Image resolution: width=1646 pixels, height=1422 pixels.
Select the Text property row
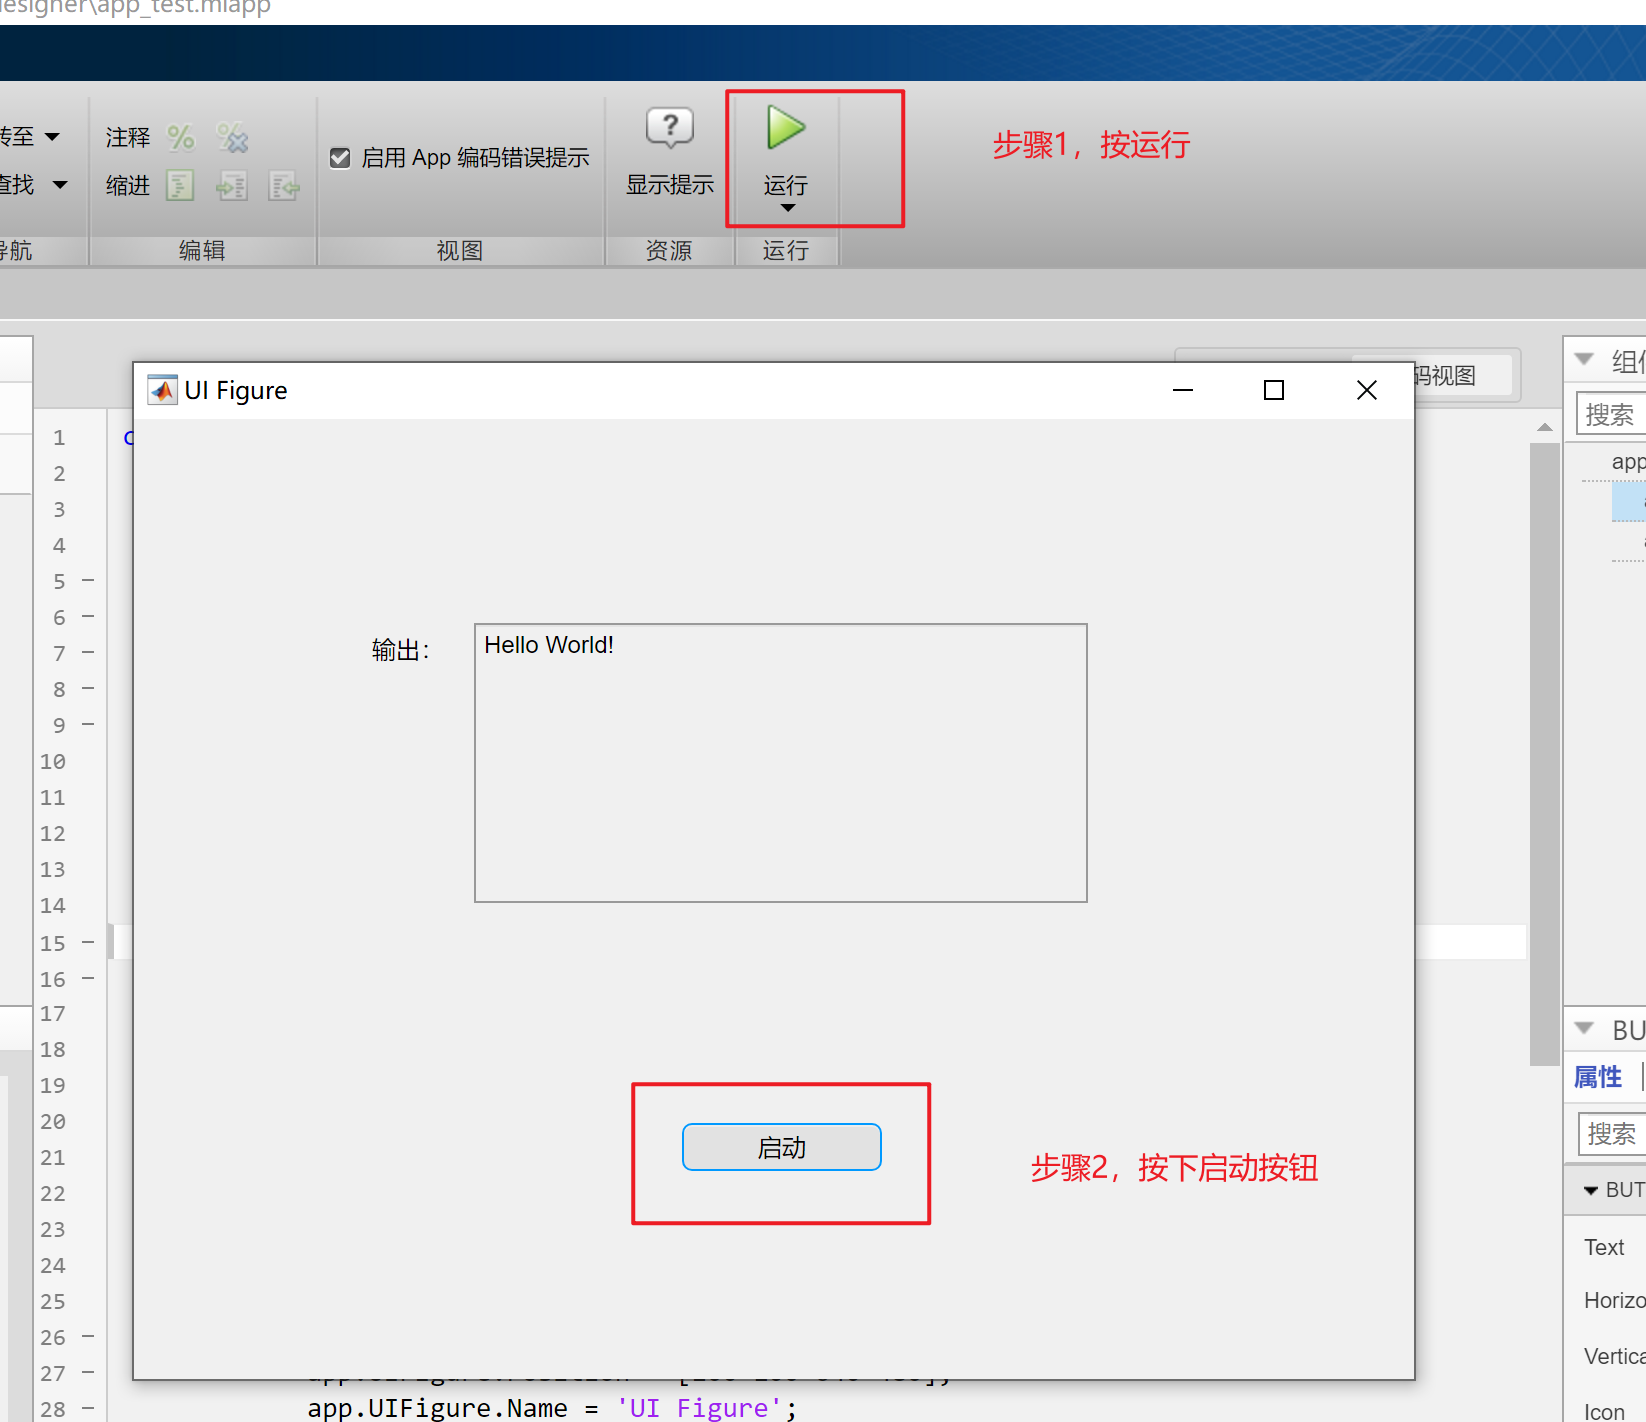[x=1603, y=1247]
